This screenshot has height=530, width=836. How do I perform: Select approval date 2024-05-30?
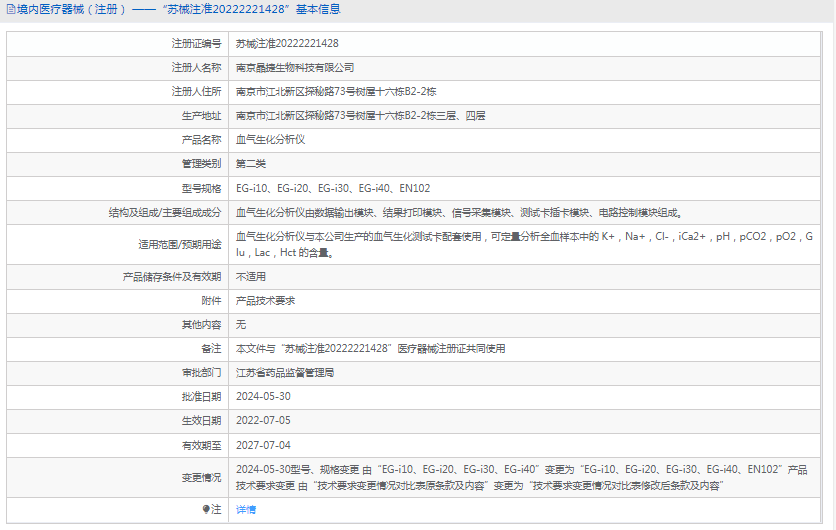(x=263, y=397)
